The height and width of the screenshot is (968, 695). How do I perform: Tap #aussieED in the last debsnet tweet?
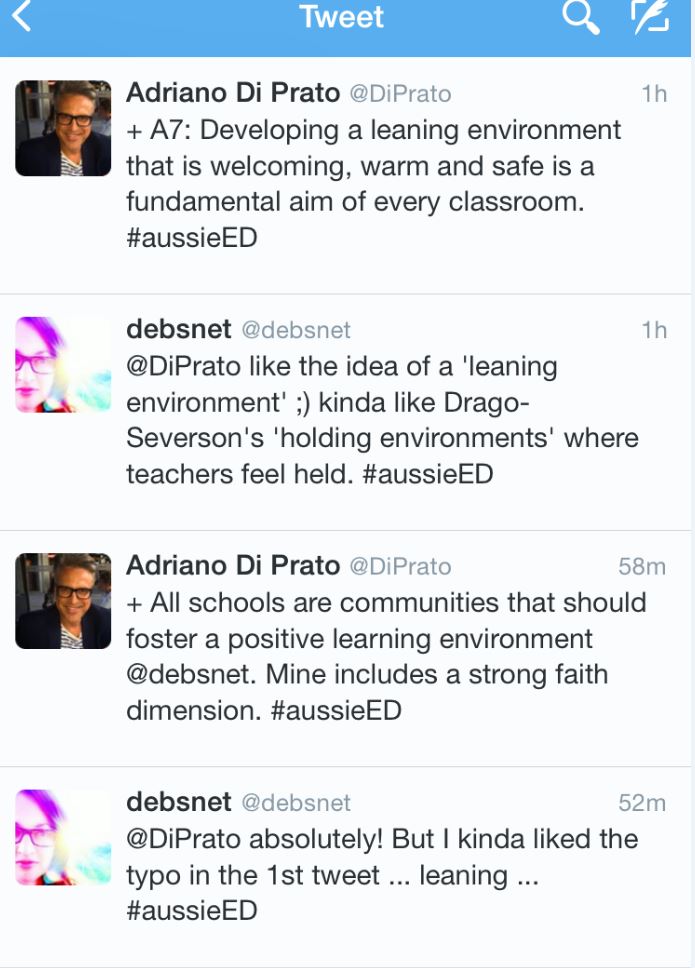coord(192,911)
